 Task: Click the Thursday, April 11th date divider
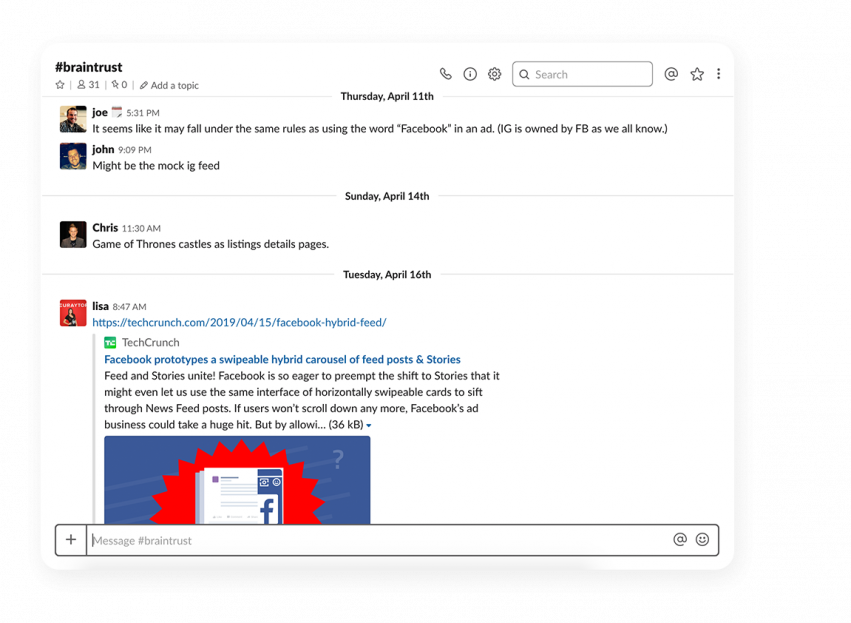[x=387, y=97]
